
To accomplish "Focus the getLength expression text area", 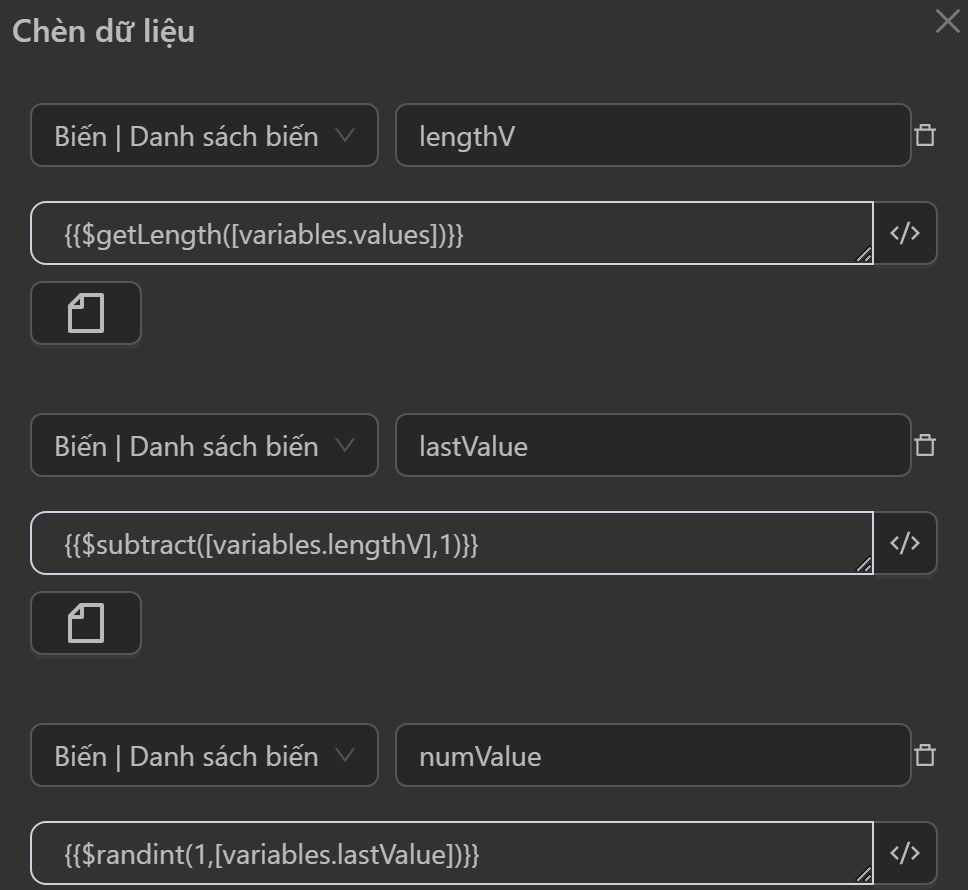I will coord(450,234).
